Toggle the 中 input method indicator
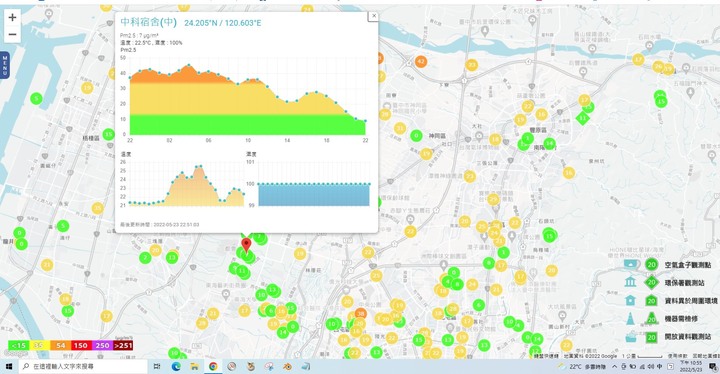The image size is (720, 374). pos(660,367)
